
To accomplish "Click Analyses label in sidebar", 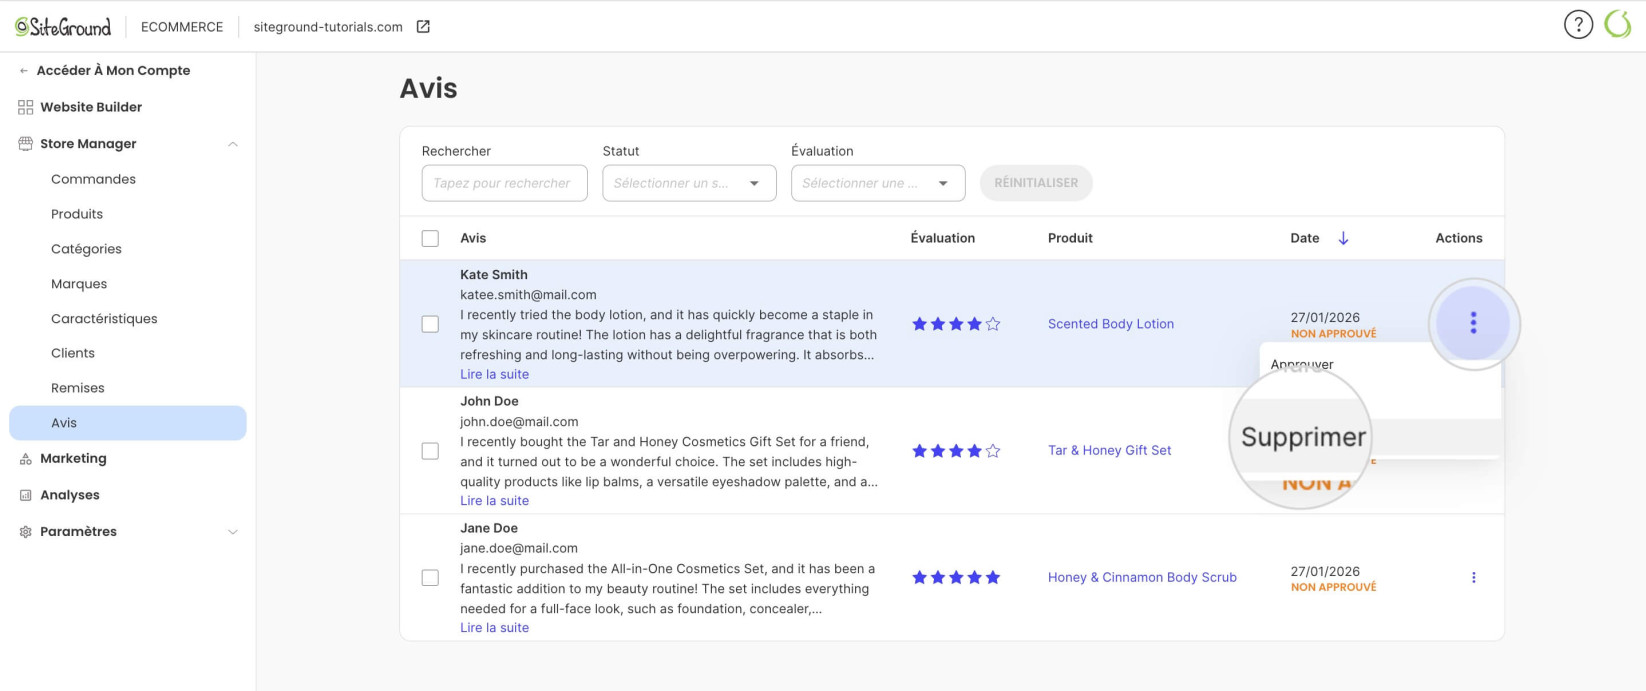I will click(x=70, y=495).
